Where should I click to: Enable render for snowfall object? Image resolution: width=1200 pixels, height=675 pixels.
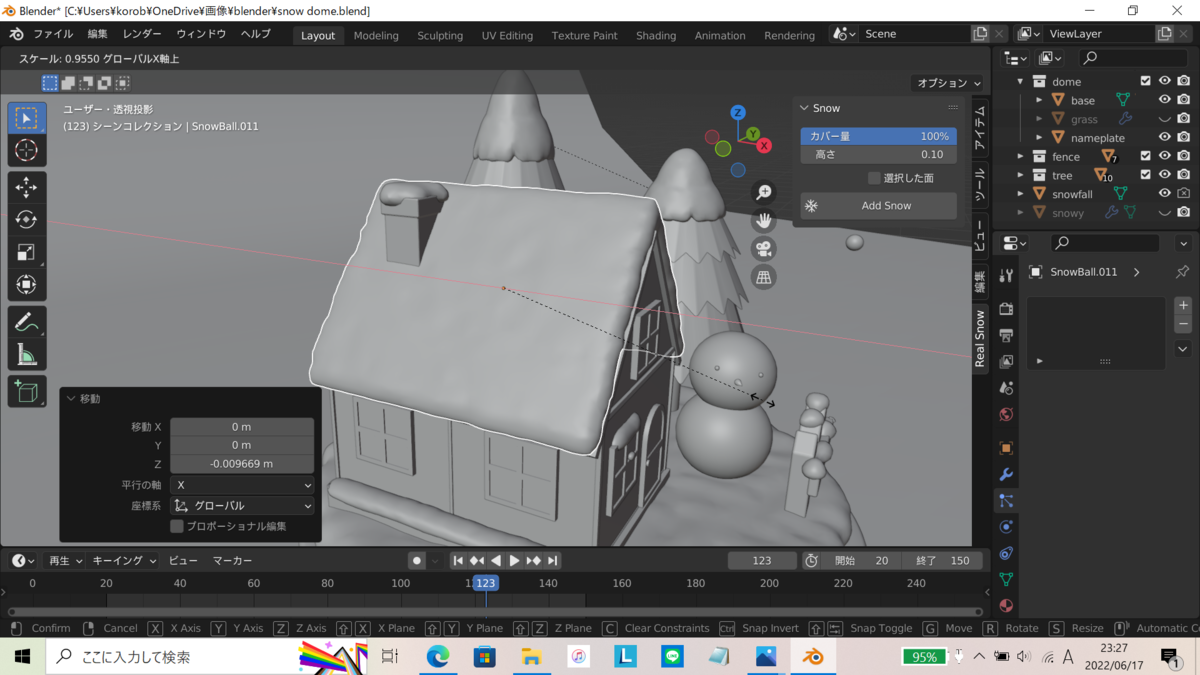coord(1183,194)
